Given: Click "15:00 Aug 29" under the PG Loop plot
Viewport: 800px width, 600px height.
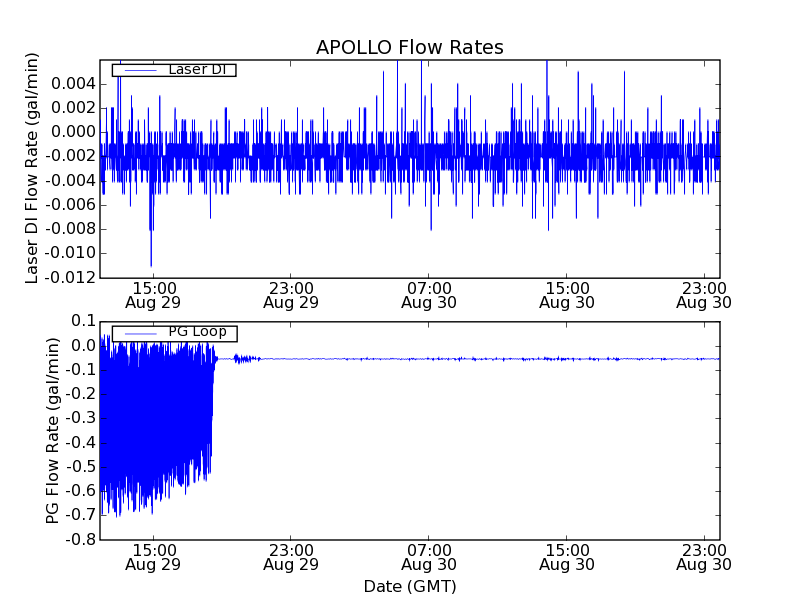Looking at the screenshot, I should pos(153,557).
